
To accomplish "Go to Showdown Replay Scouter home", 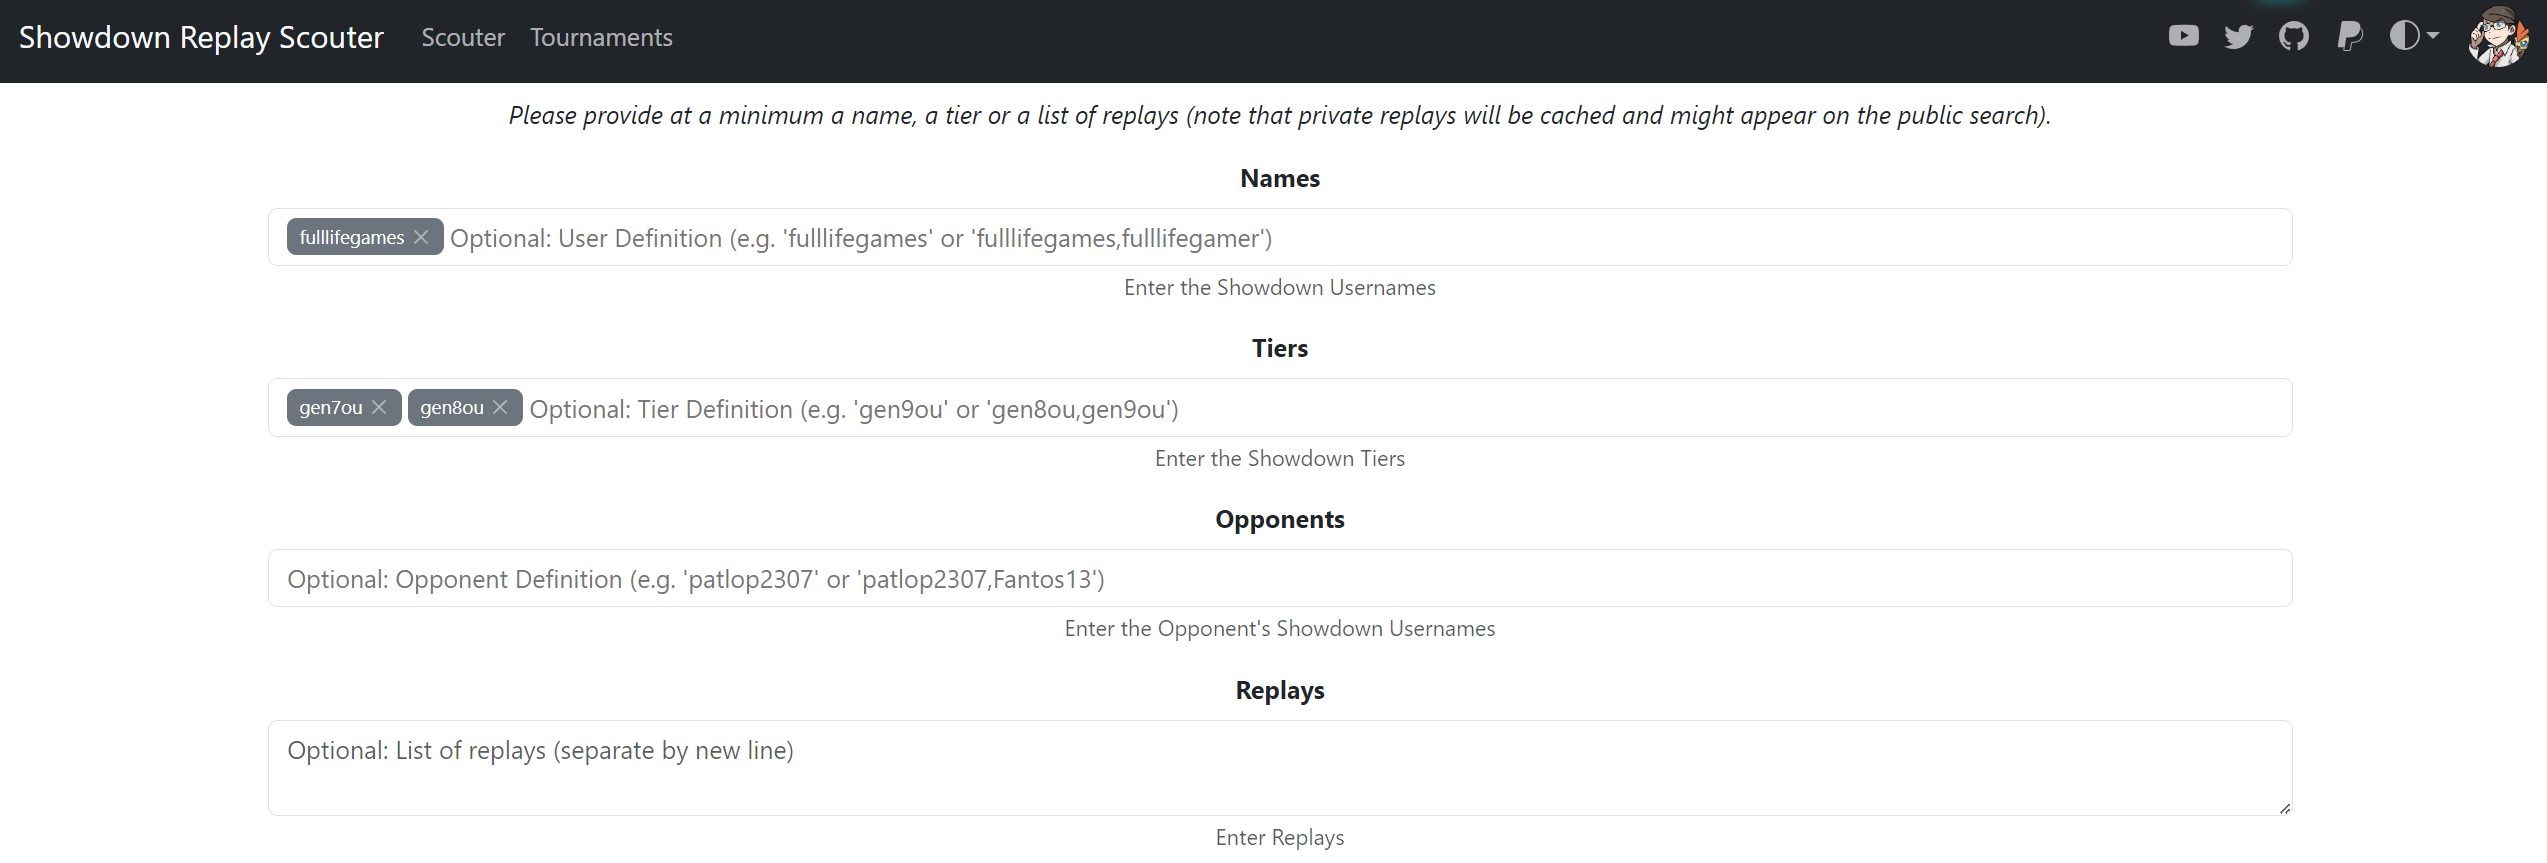I will point(201,37).
